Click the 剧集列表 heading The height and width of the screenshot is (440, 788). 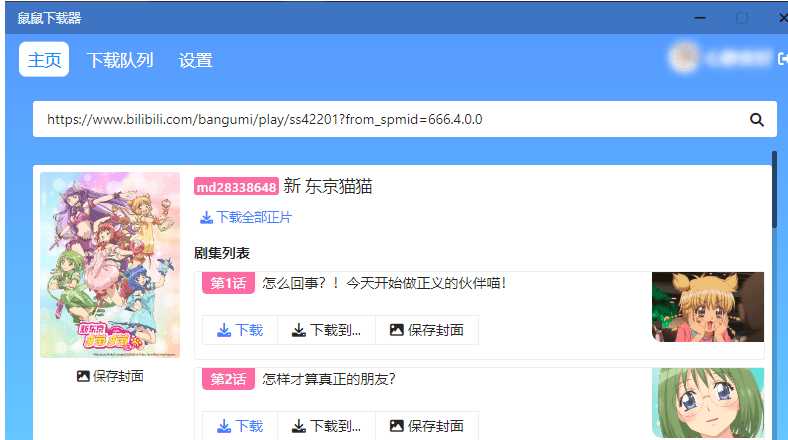(x=222, y=253)
